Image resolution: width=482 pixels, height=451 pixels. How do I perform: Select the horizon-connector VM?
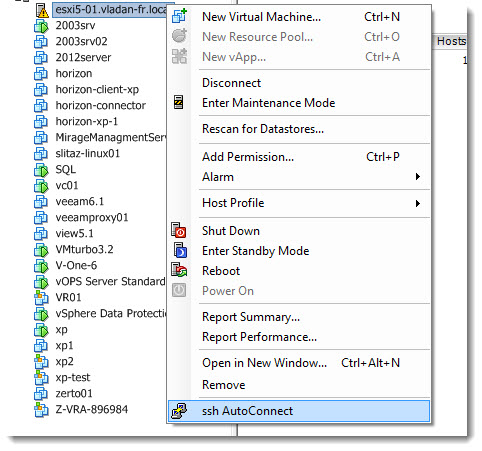click(x=100, y=105)
